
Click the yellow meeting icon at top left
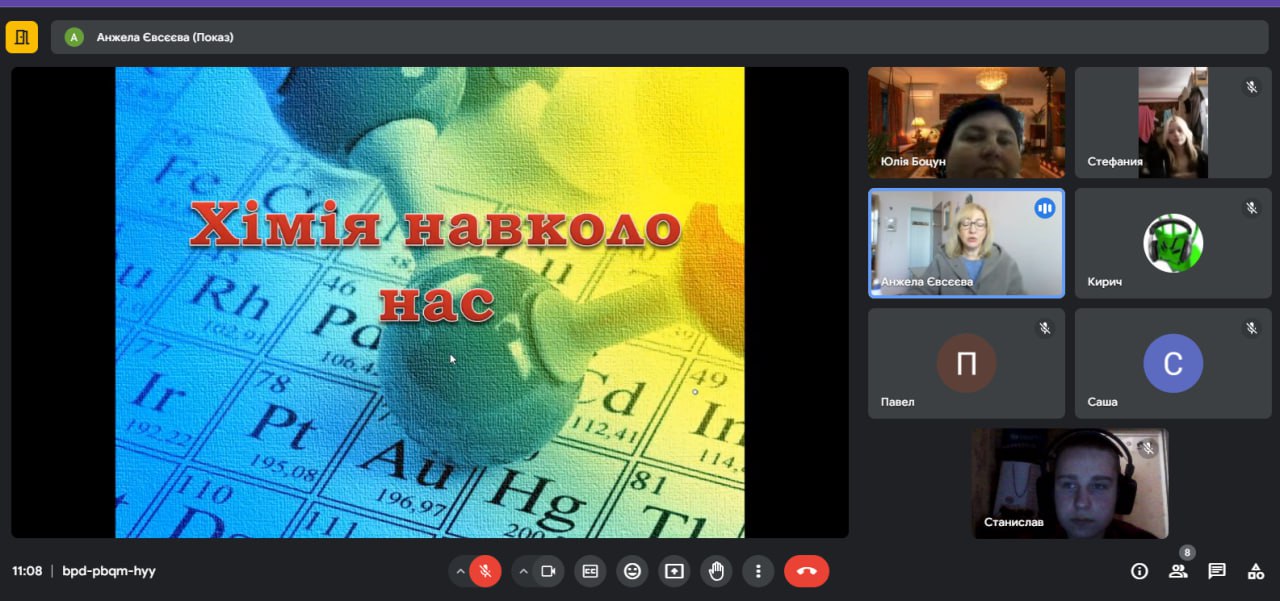pos(21,37)
